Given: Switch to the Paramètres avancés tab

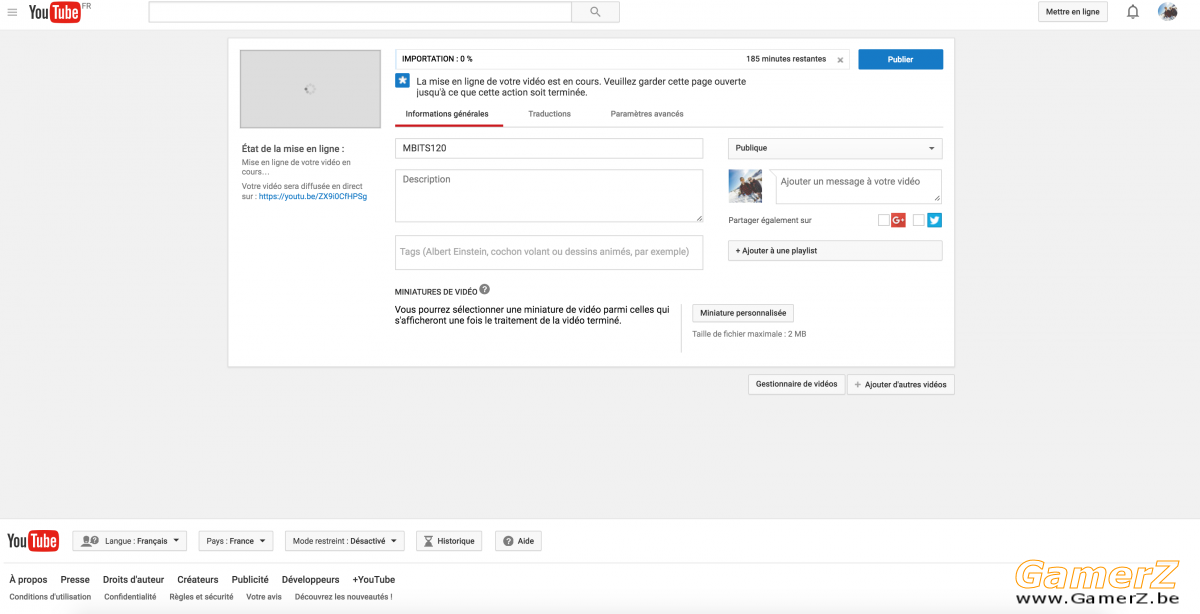Looking at the screenshot, I should 647,114.
